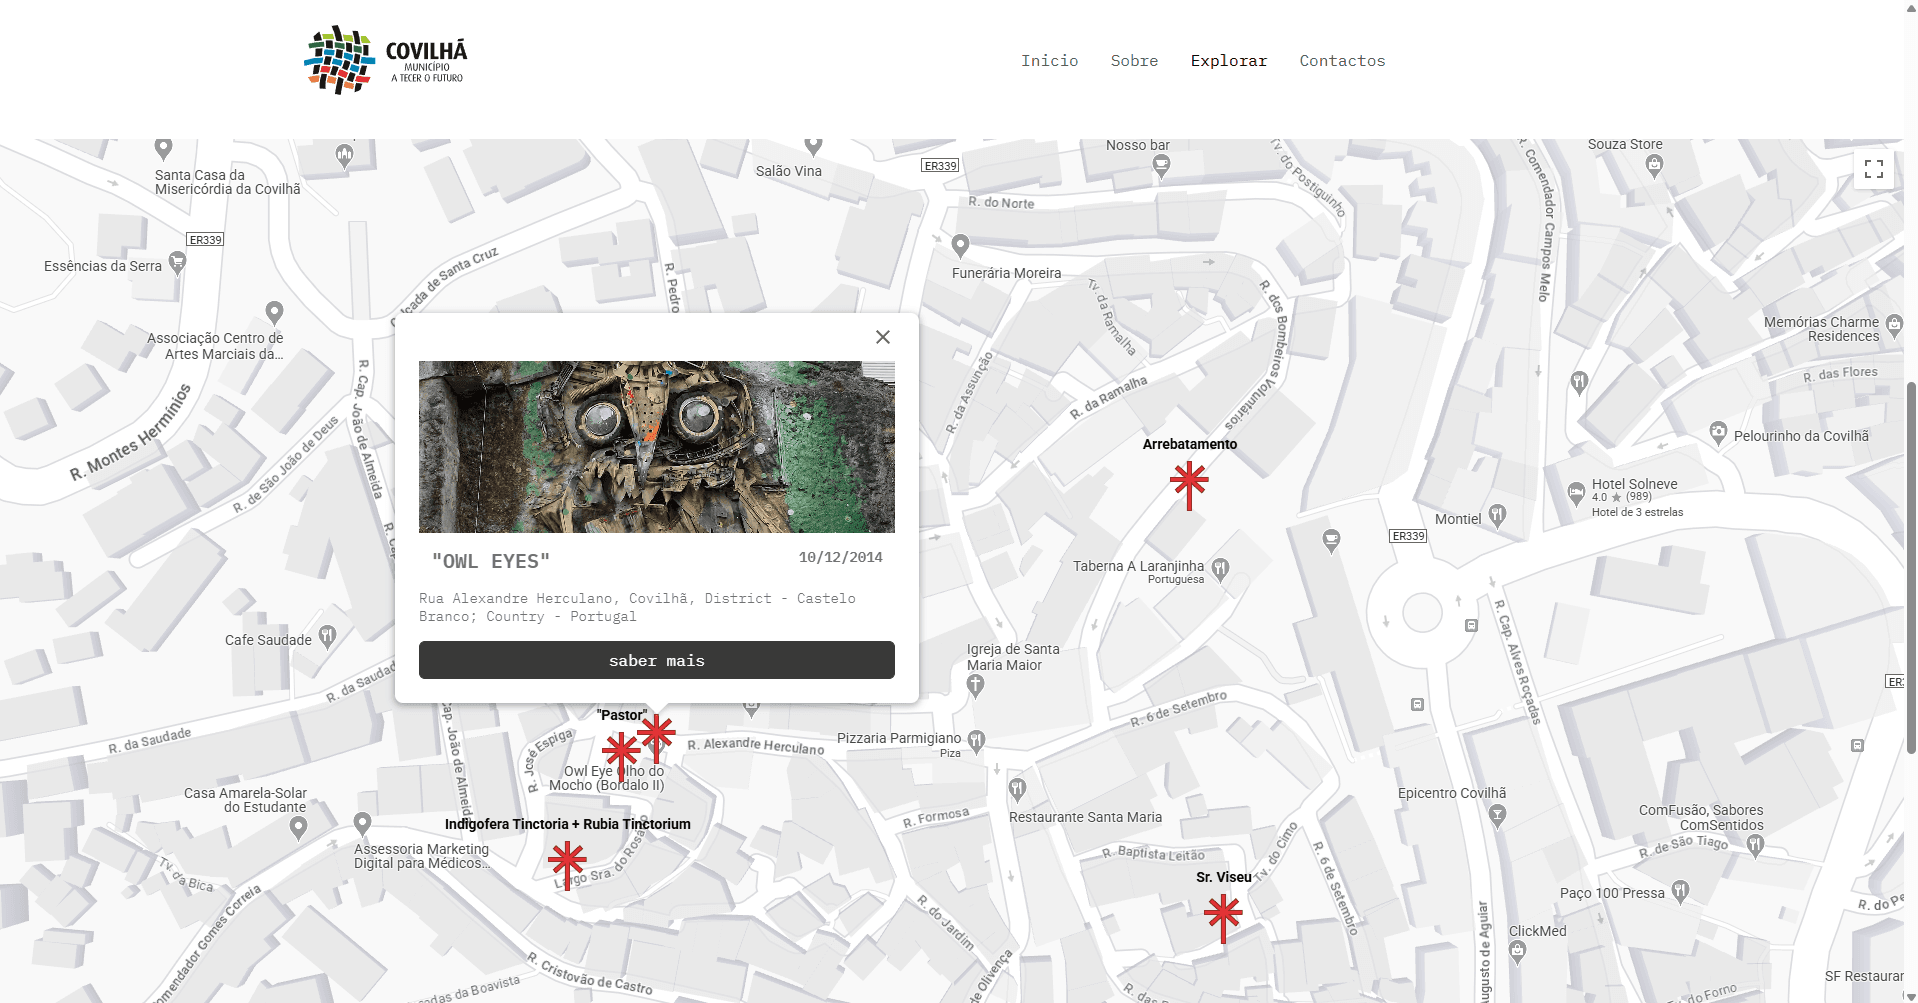Click the Rua Alexandre Herculano address text

click(x=637, y=607)
